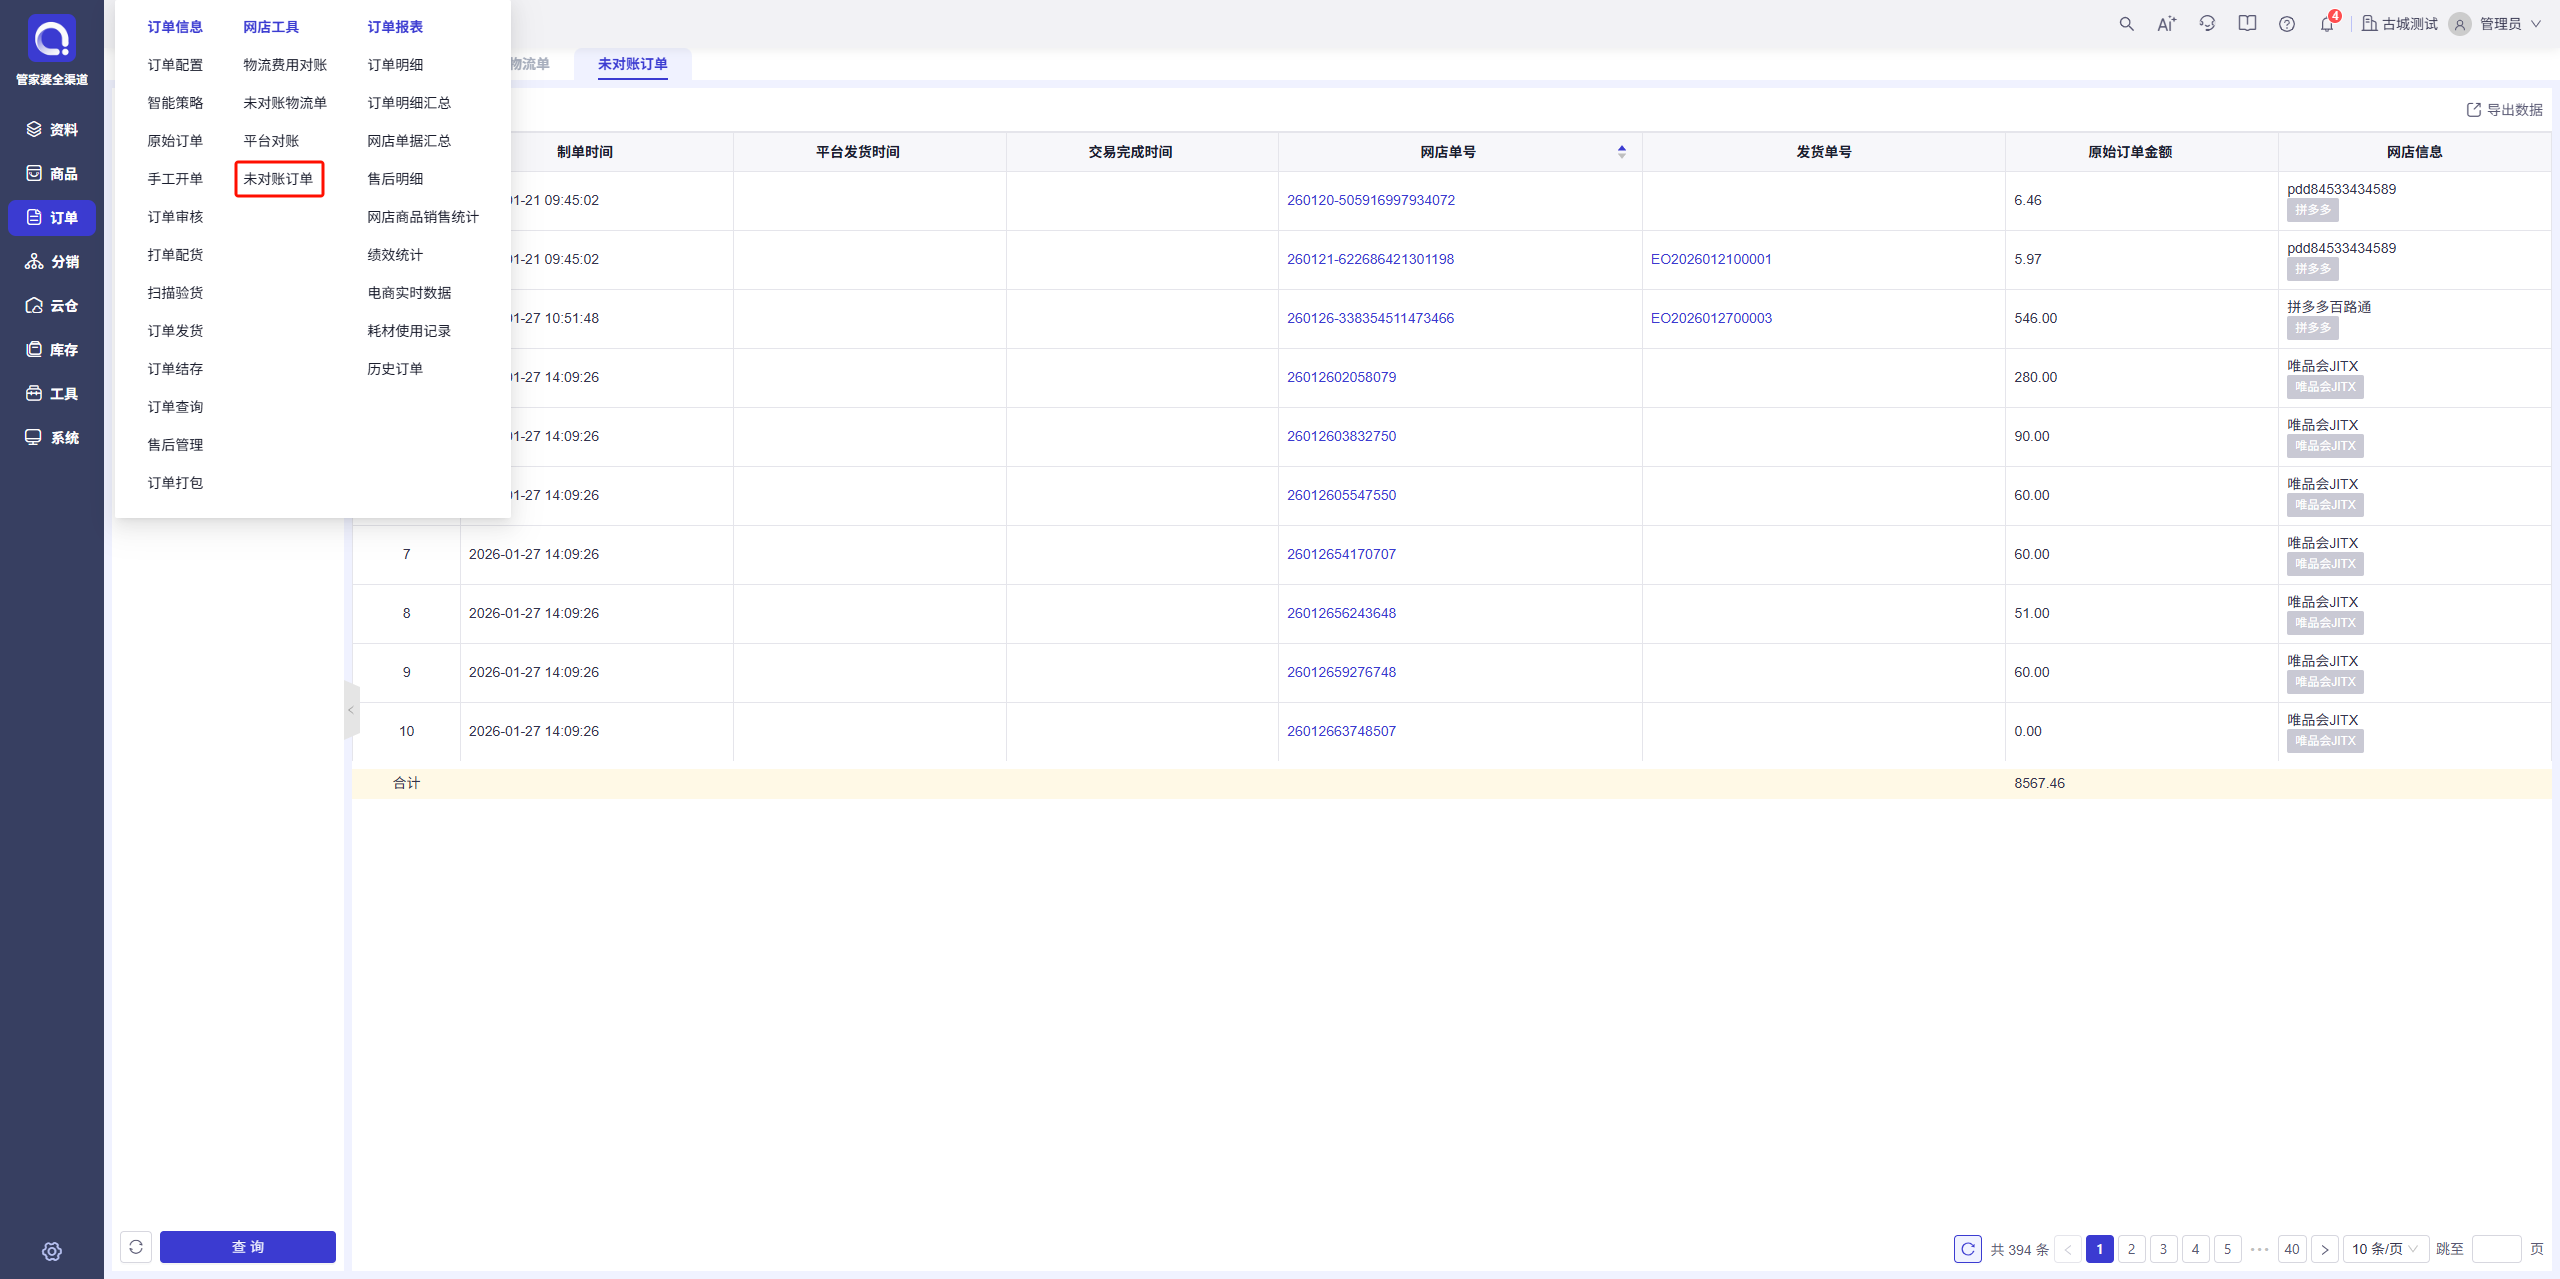Open 手工开单 menu item

175,179
